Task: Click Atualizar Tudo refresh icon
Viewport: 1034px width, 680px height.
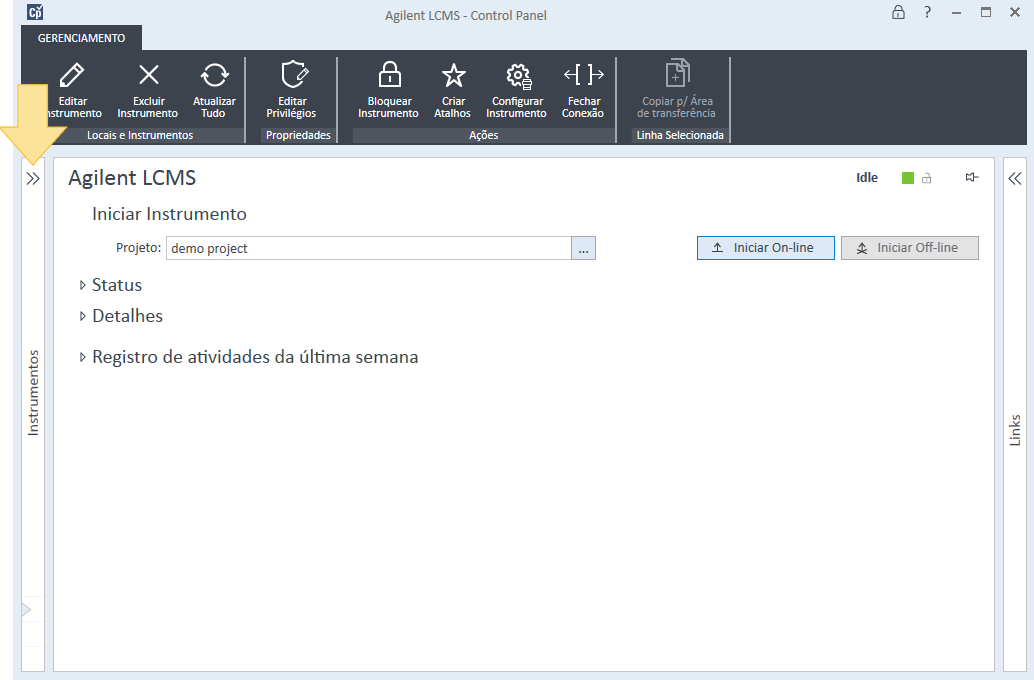Action: click(214, 75)
